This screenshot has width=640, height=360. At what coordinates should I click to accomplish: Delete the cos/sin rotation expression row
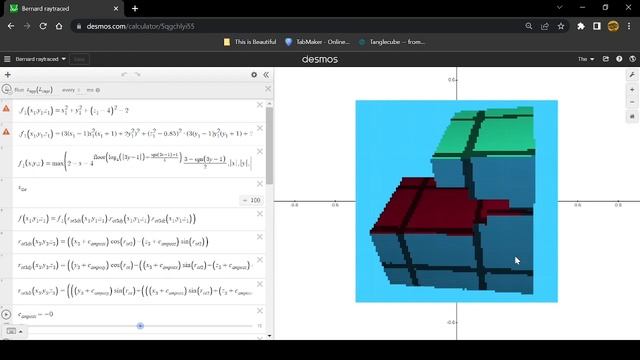click(260, 237)
